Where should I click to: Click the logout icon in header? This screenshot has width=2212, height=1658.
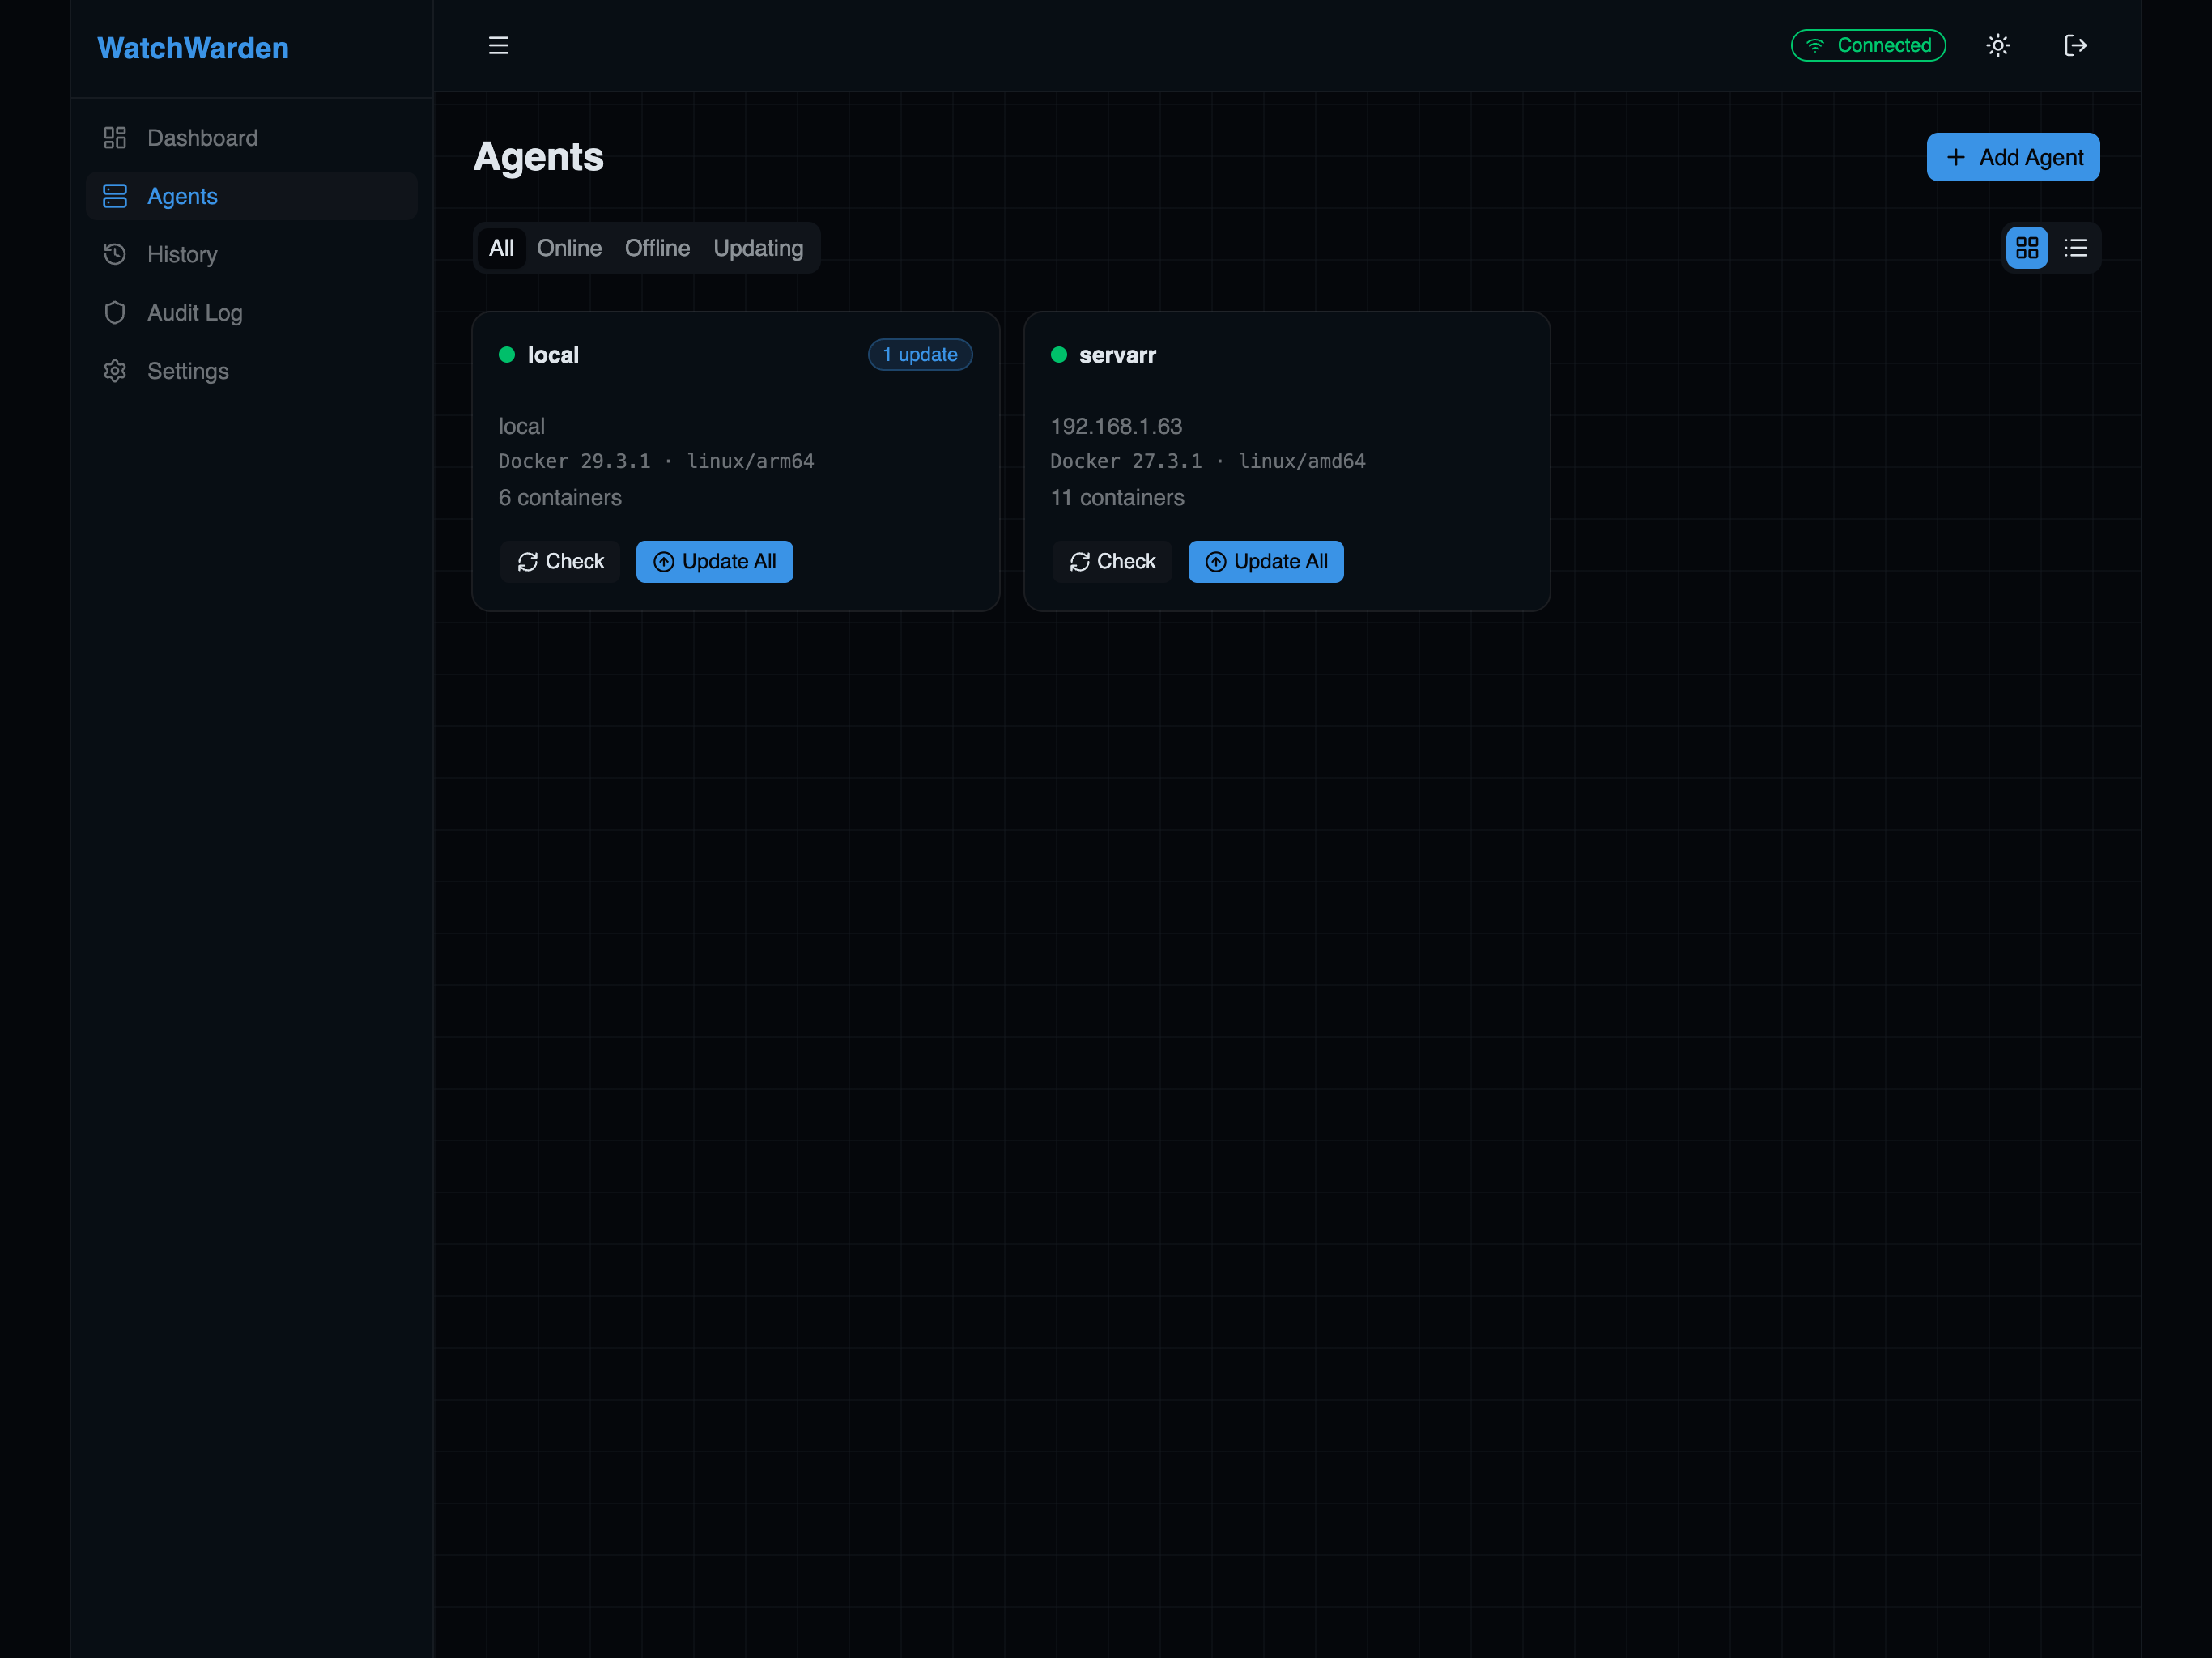tap(2075, 45)
